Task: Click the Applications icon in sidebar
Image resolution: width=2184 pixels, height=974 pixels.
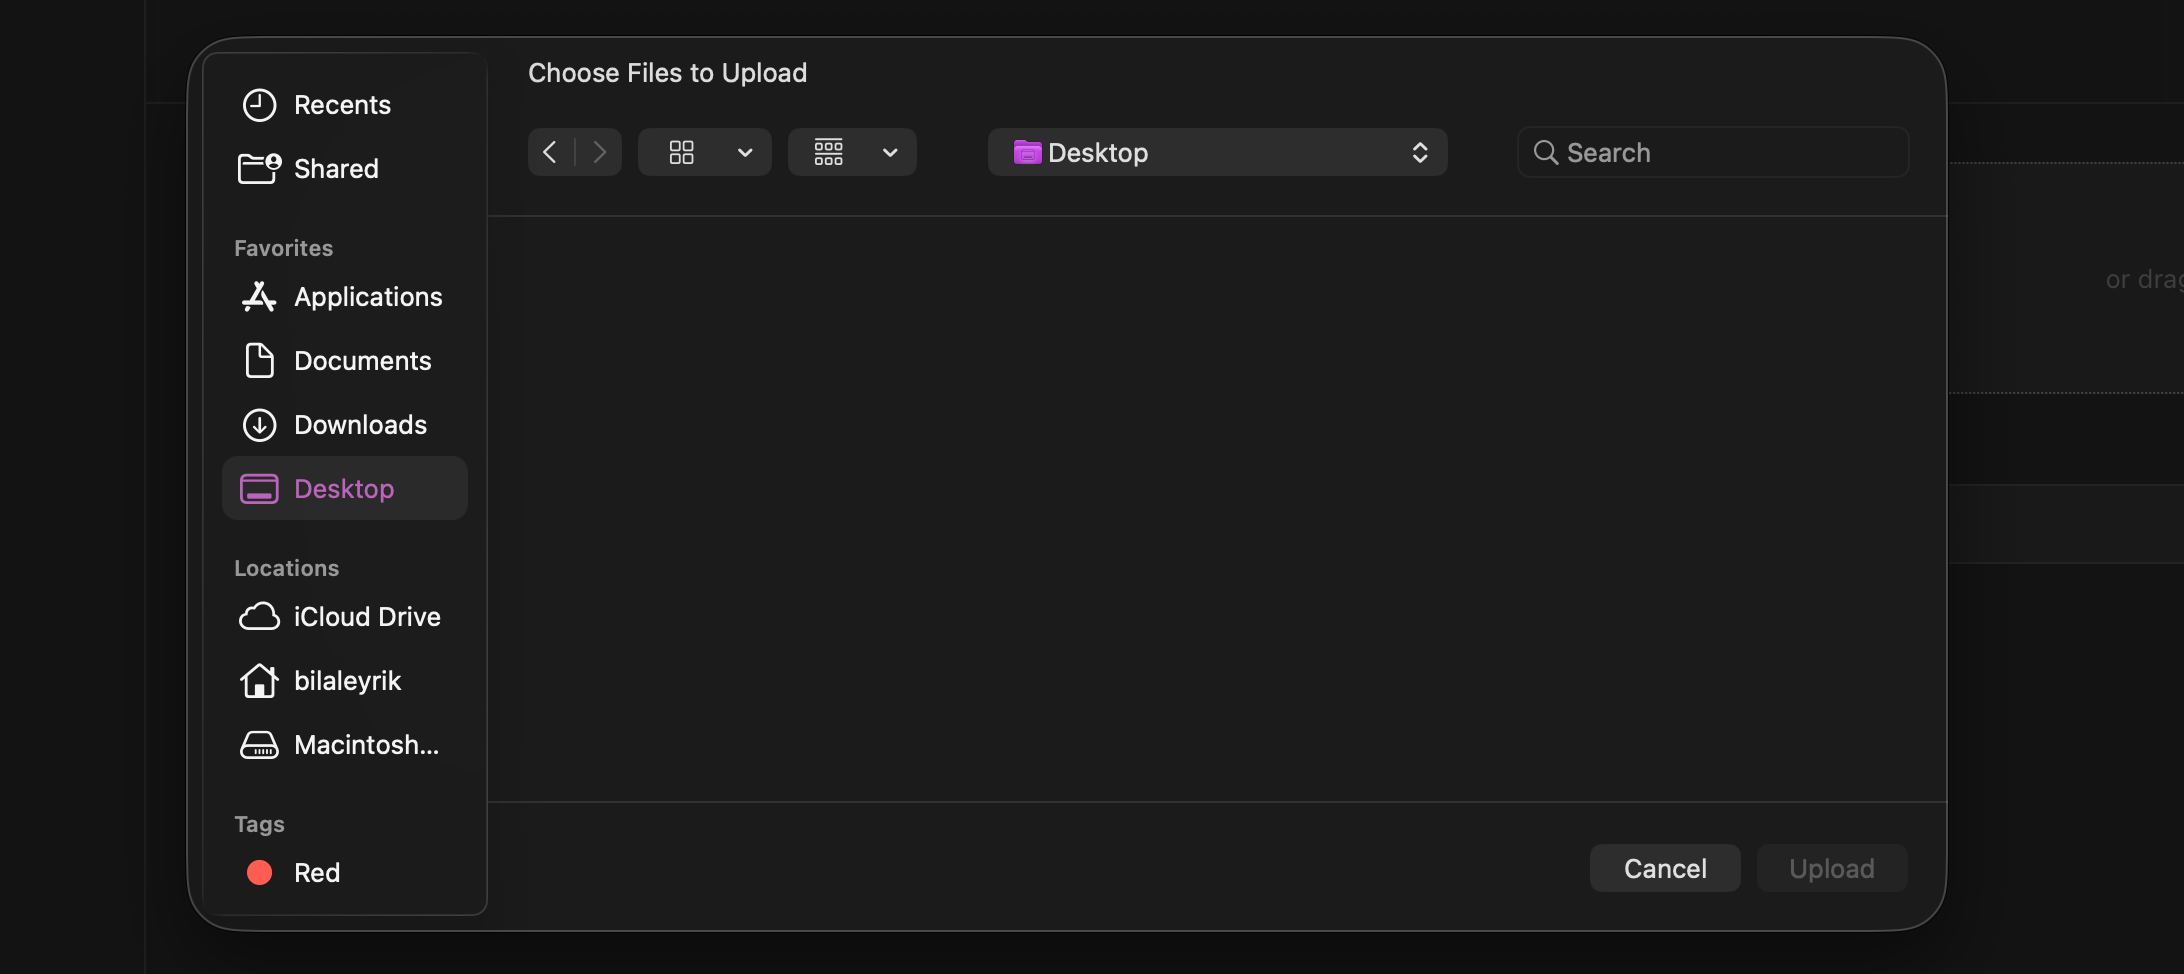Action: [259, 297]
